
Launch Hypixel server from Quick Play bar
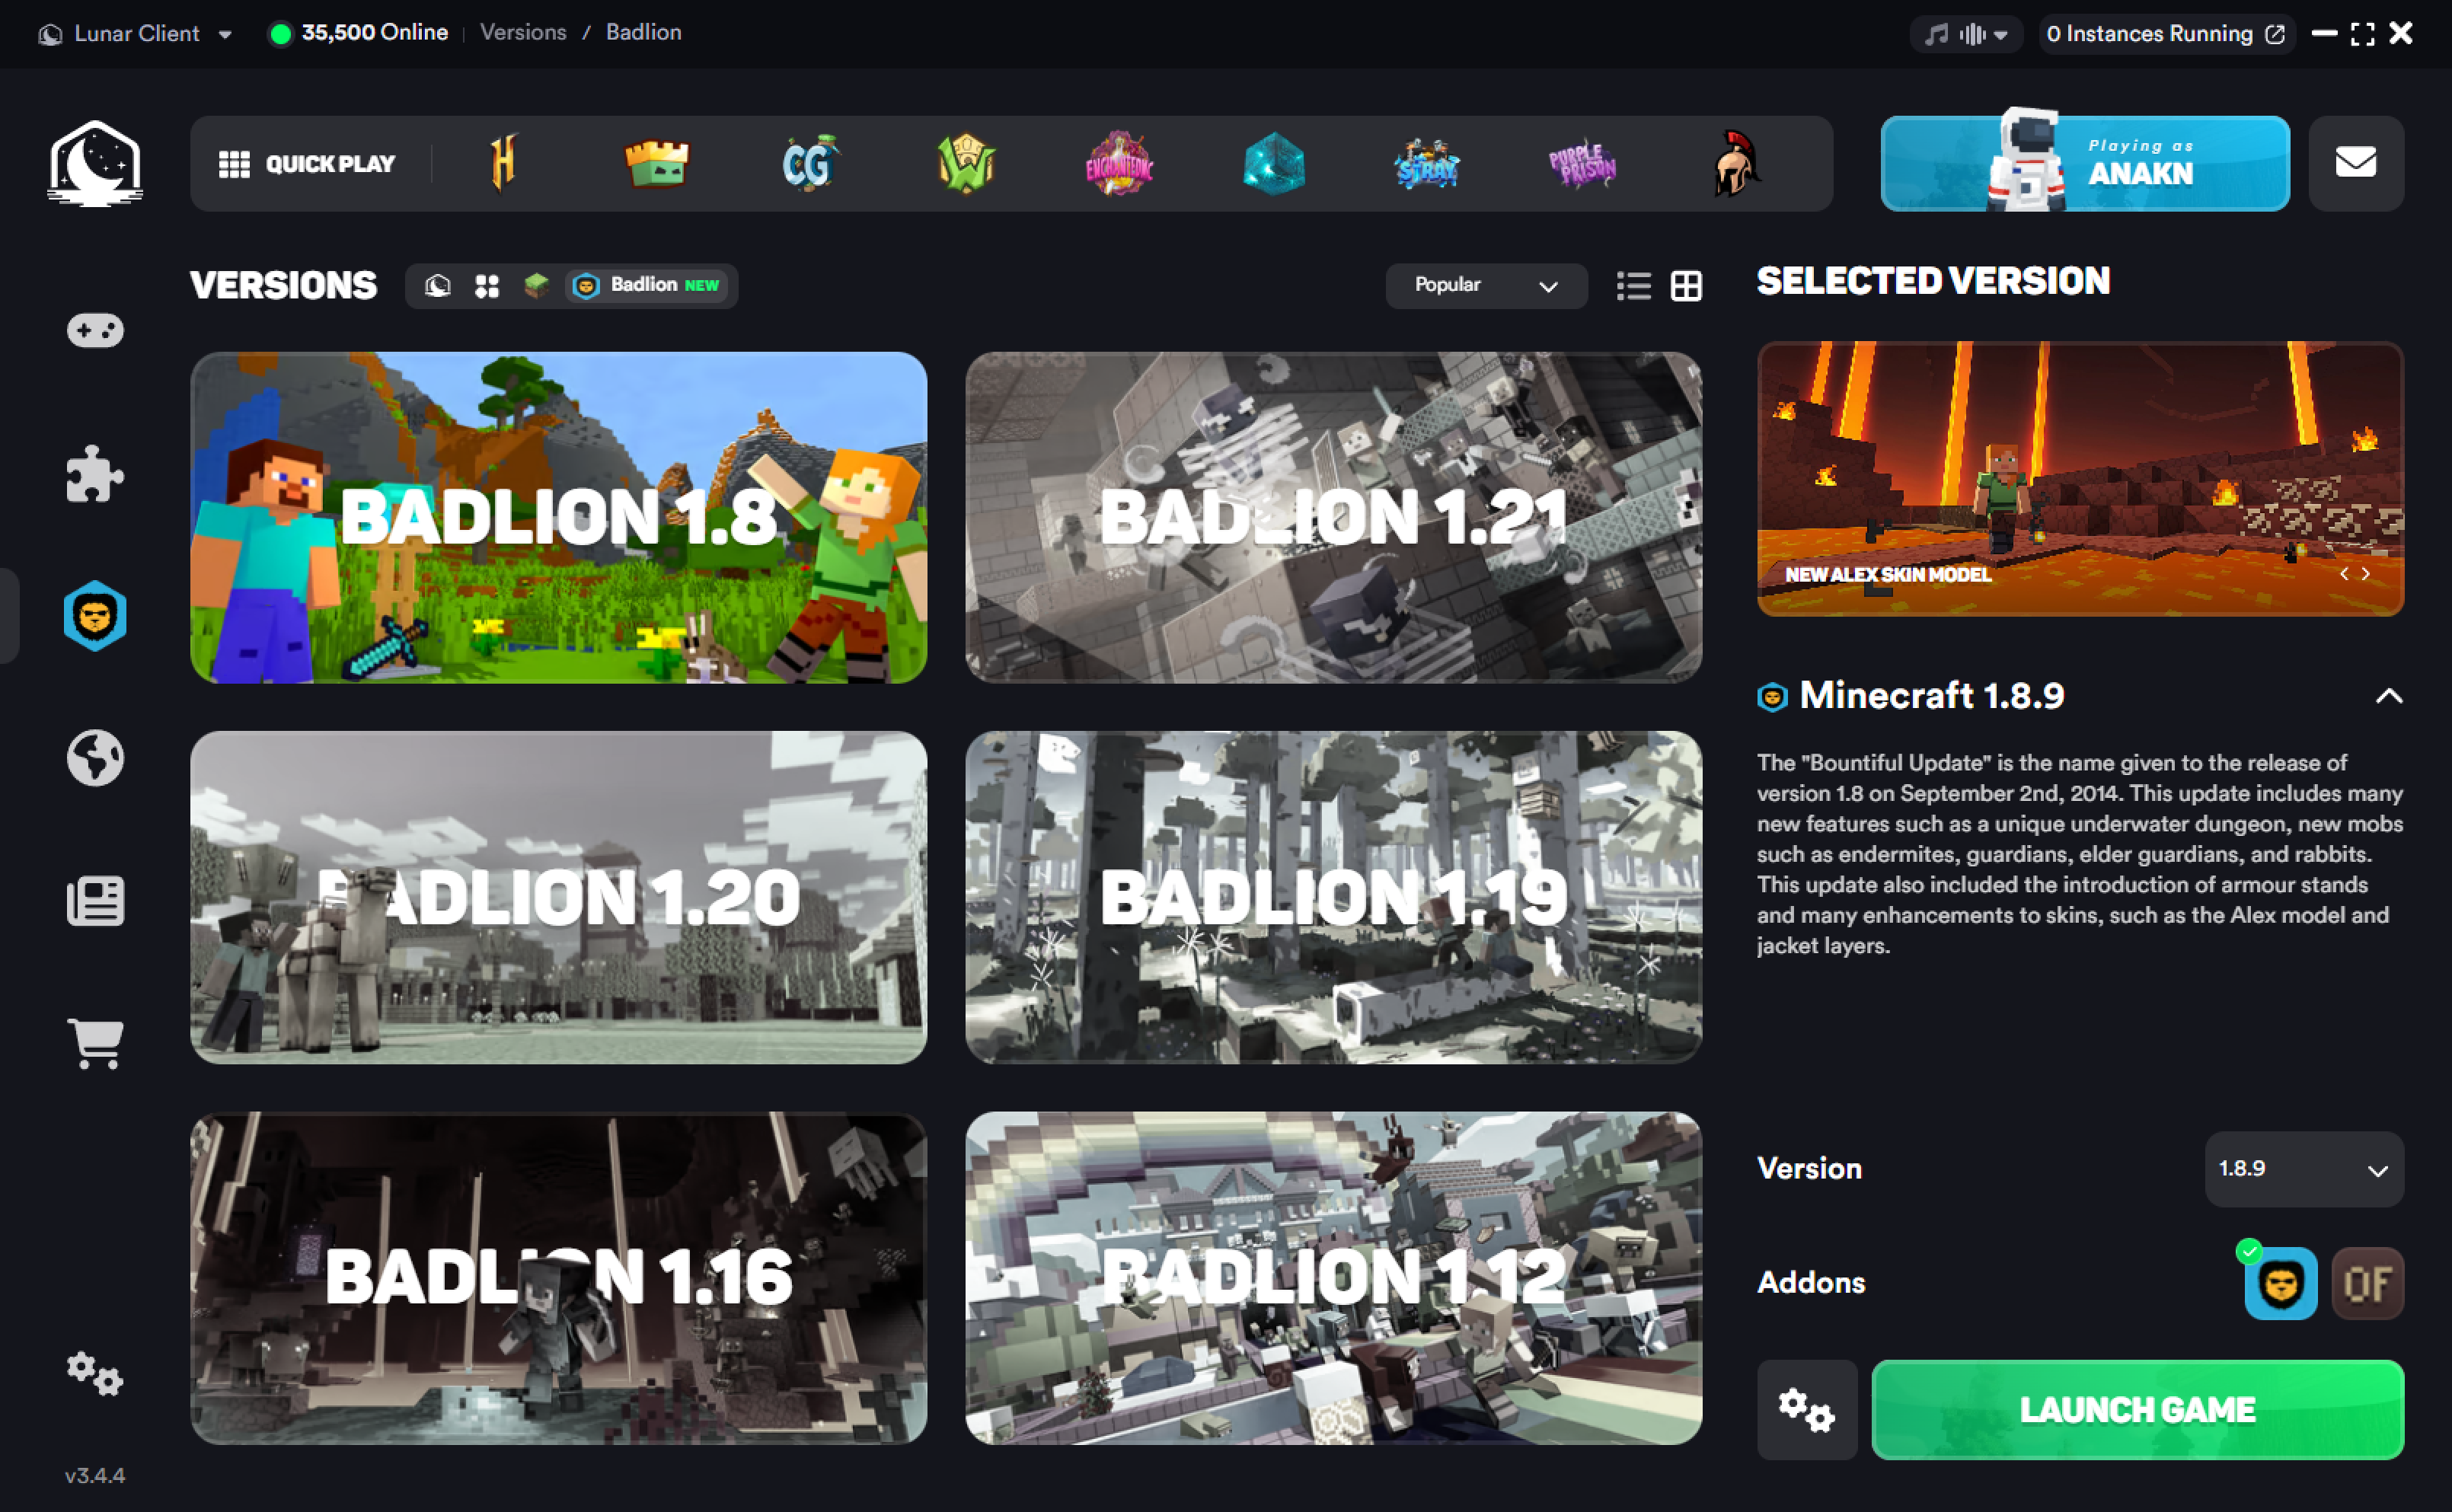click(503, 163)
